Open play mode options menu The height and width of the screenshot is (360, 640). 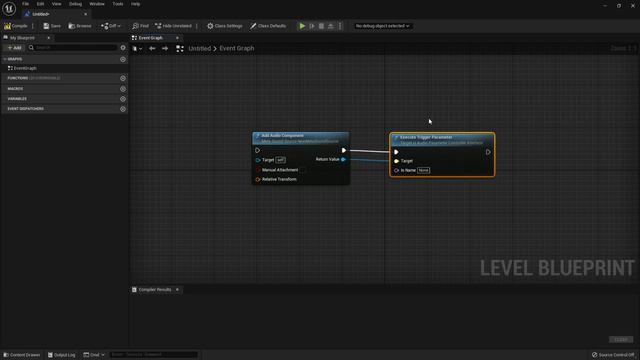click(340, 26)
